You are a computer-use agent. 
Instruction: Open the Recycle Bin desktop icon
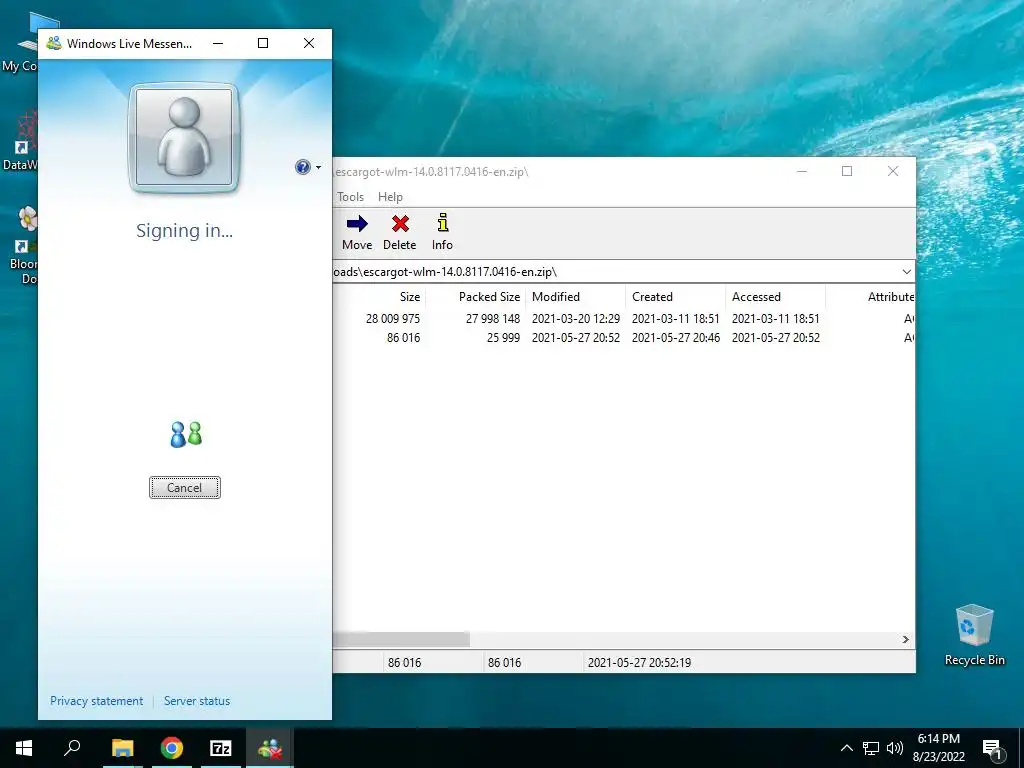point(974,635)
